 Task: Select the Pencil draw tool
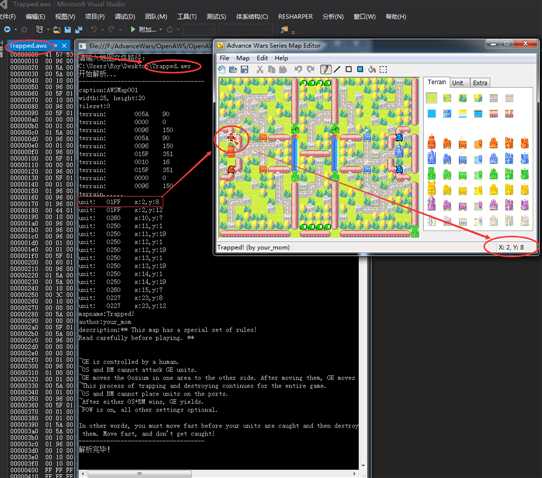point(325,69)
